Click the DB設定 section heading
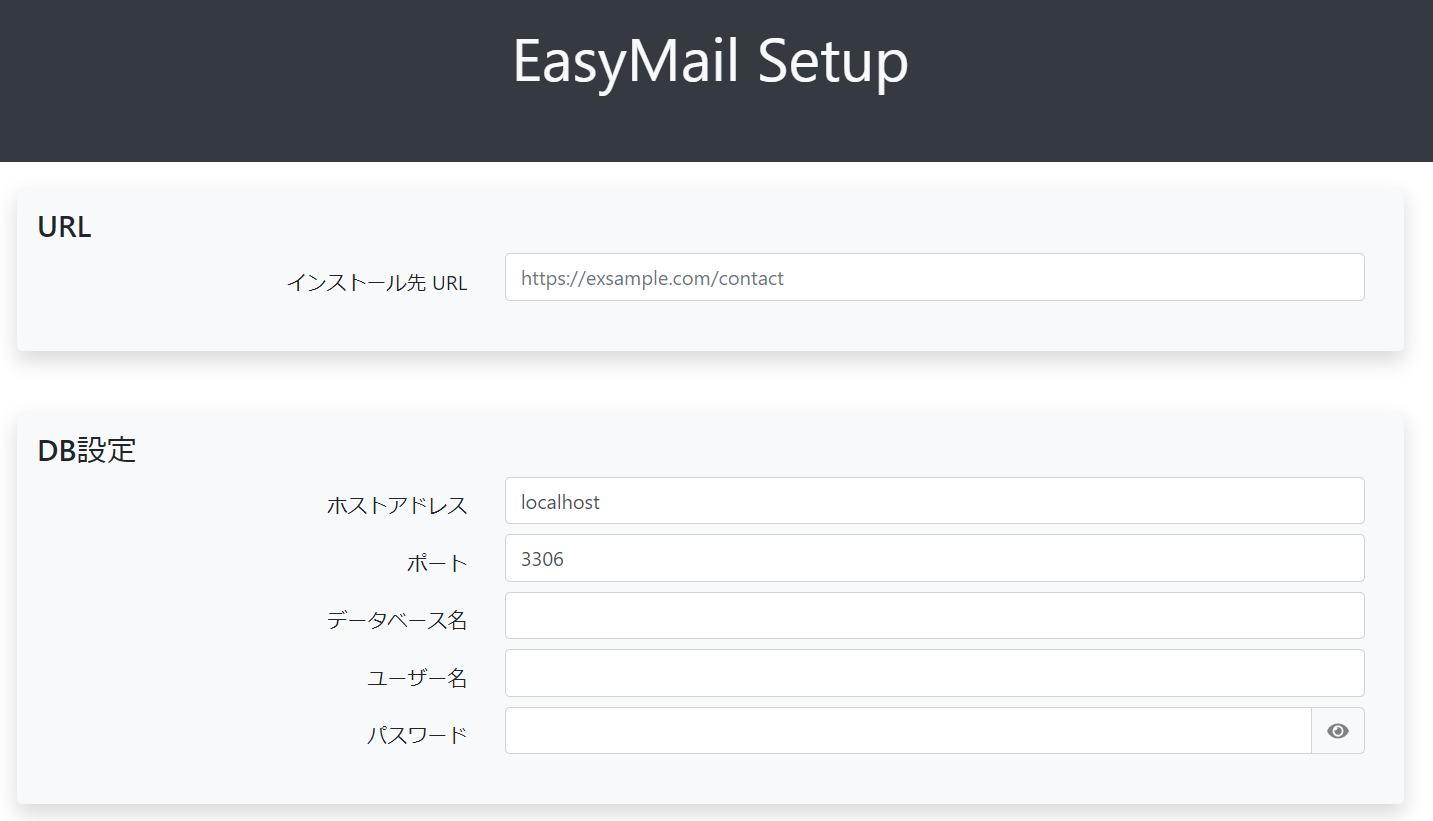The image size is (1433, 821). tap(86, 450)
